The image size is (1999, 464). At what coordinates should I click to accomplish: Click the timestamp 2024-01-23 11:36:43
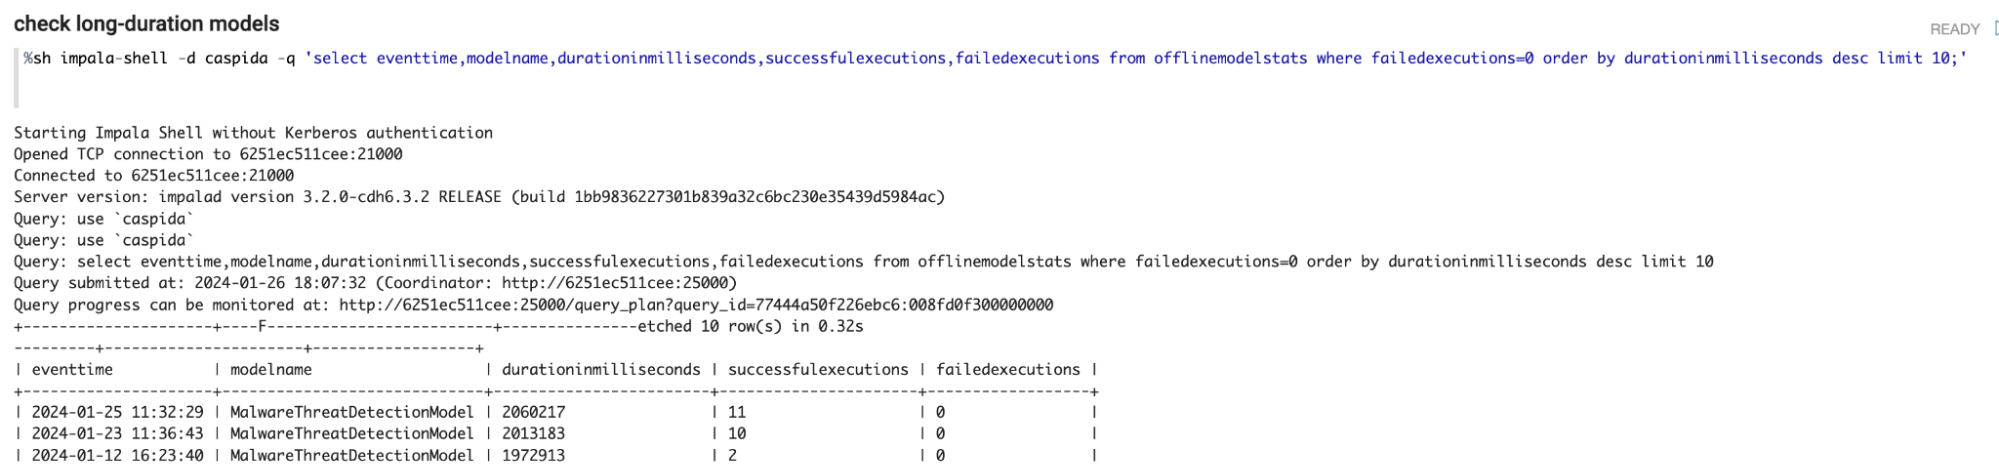coord(117,434)
